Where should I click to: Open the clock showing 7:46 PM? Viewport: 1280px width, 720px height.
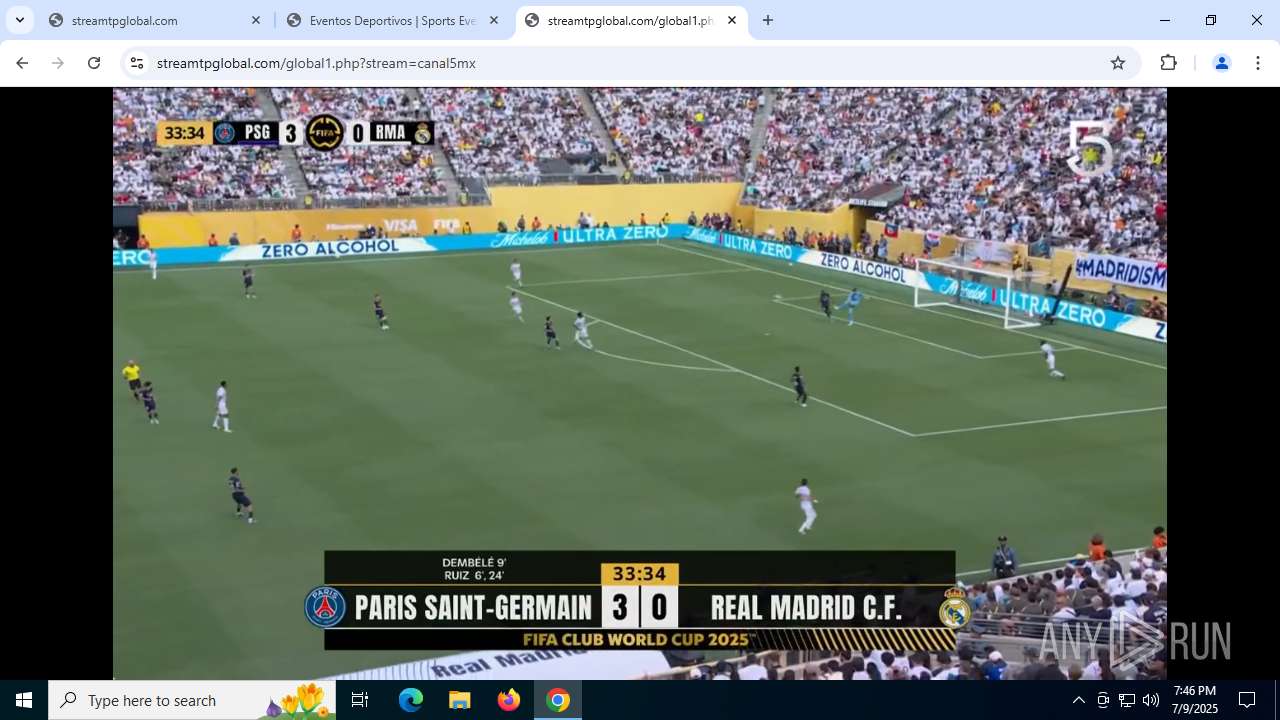[1195, 700]
